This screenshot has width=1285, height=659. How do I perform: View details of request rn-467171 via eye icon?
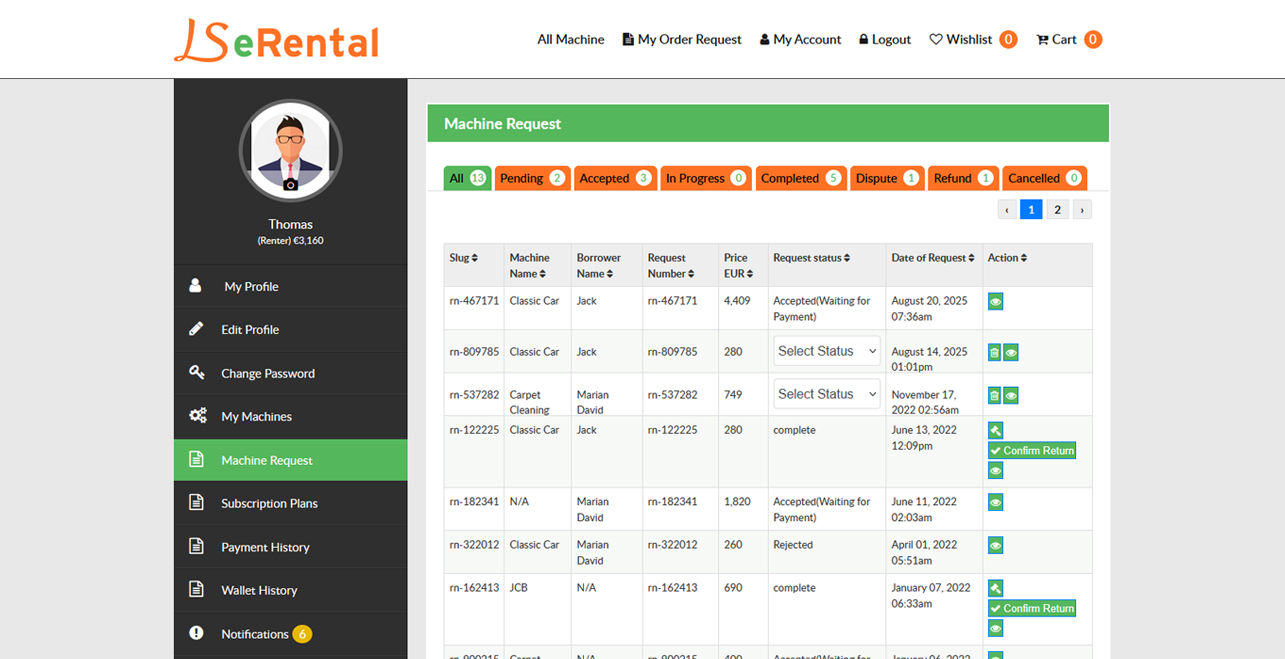click(995, 302)
